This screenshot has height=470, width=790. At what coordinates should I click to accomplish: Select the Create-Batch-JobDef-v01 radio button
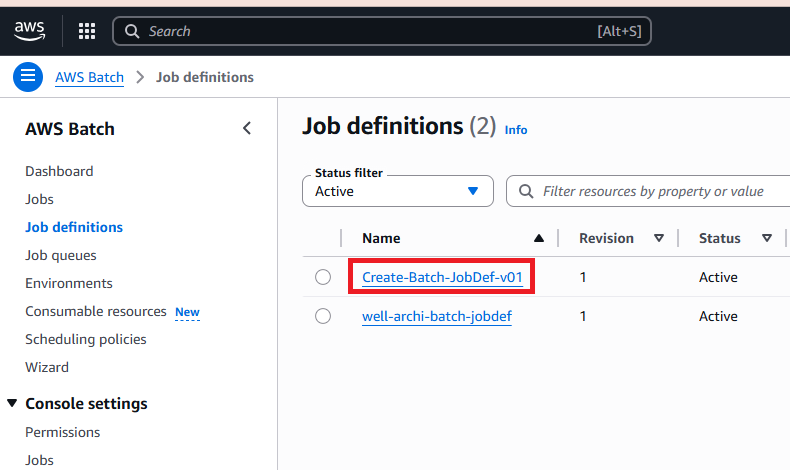323,277
